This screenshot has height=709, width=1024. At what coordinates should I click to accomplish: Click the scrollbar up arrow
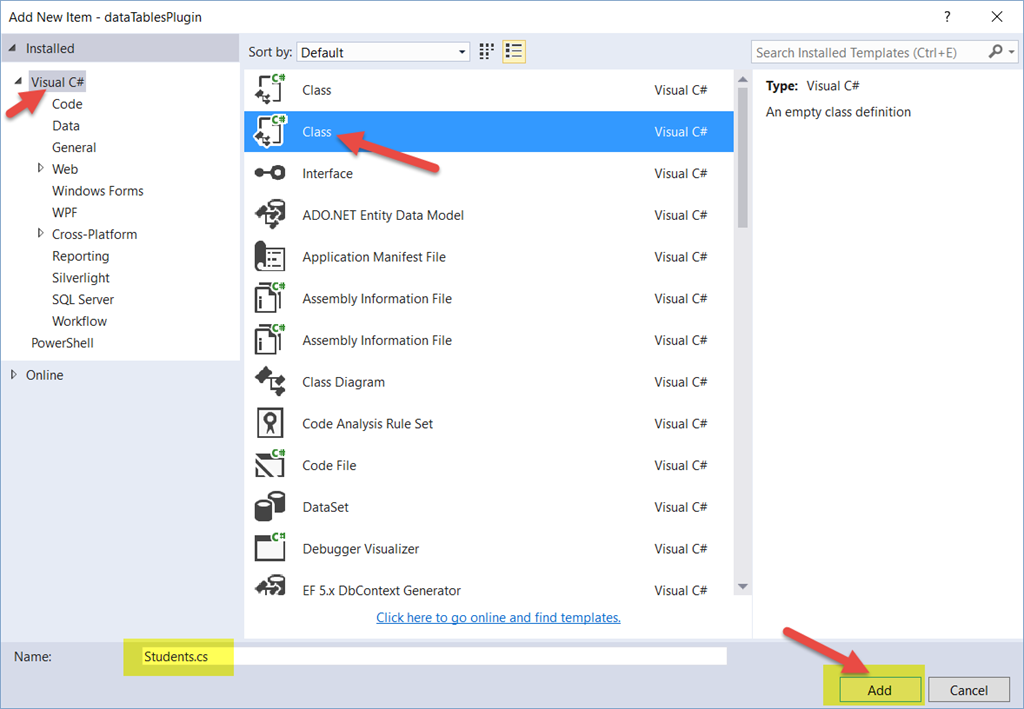[x=743, y=80]
